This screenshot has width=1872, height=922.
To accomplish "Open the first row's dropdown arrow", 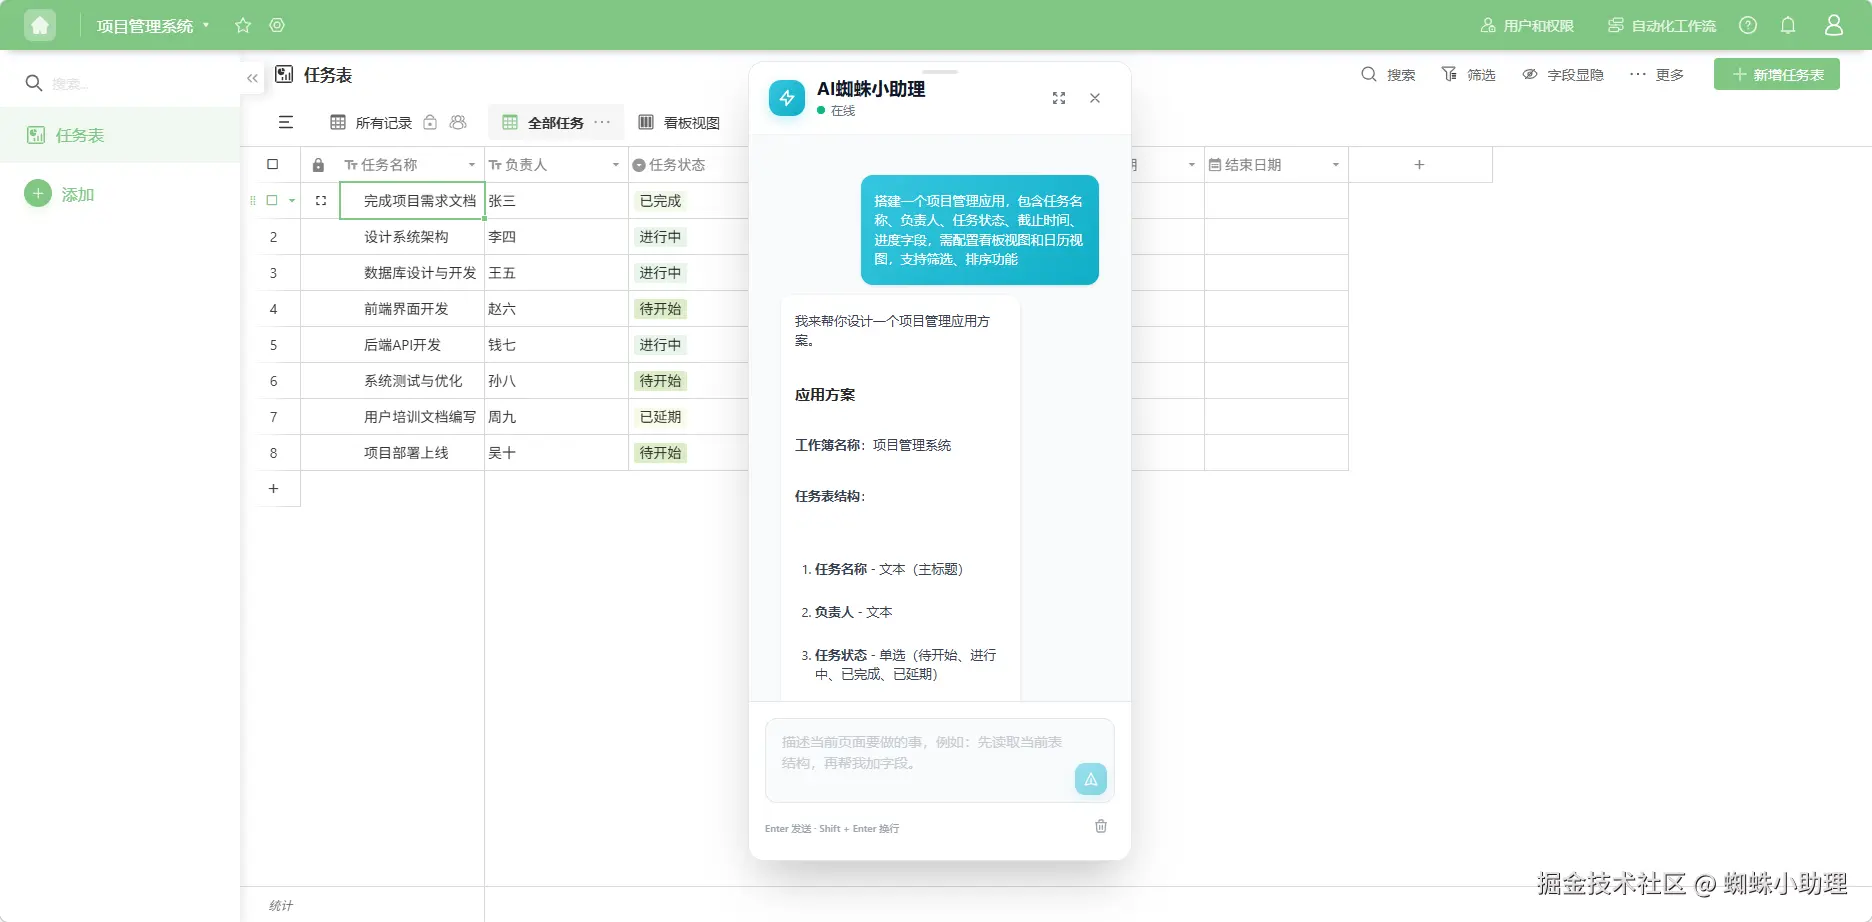I will click(x=292, y=201).
